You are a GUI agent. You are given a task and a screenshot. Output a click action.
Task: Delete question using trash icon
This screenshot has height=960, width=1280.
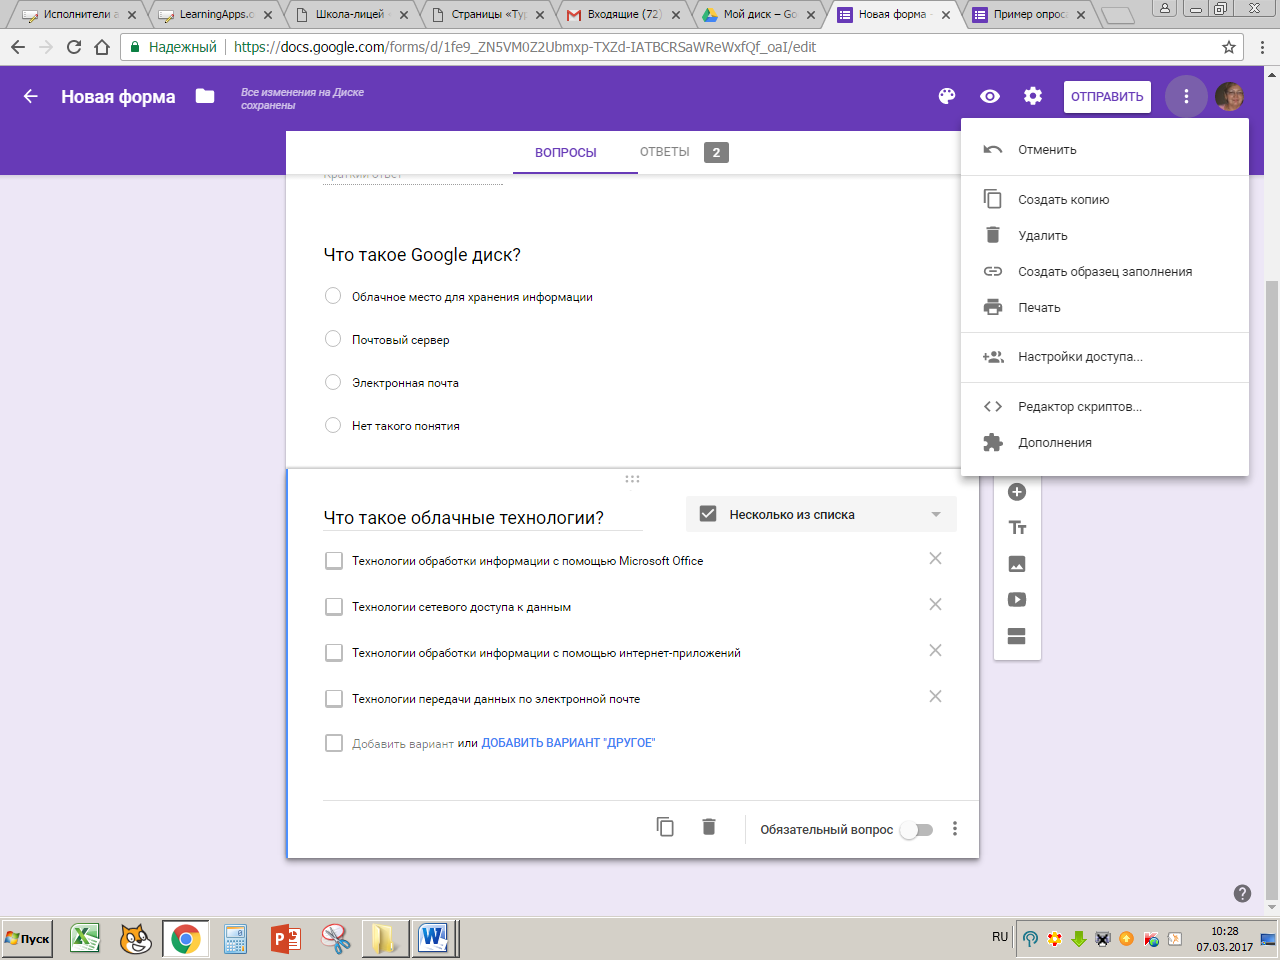click(x=709, y=827)
